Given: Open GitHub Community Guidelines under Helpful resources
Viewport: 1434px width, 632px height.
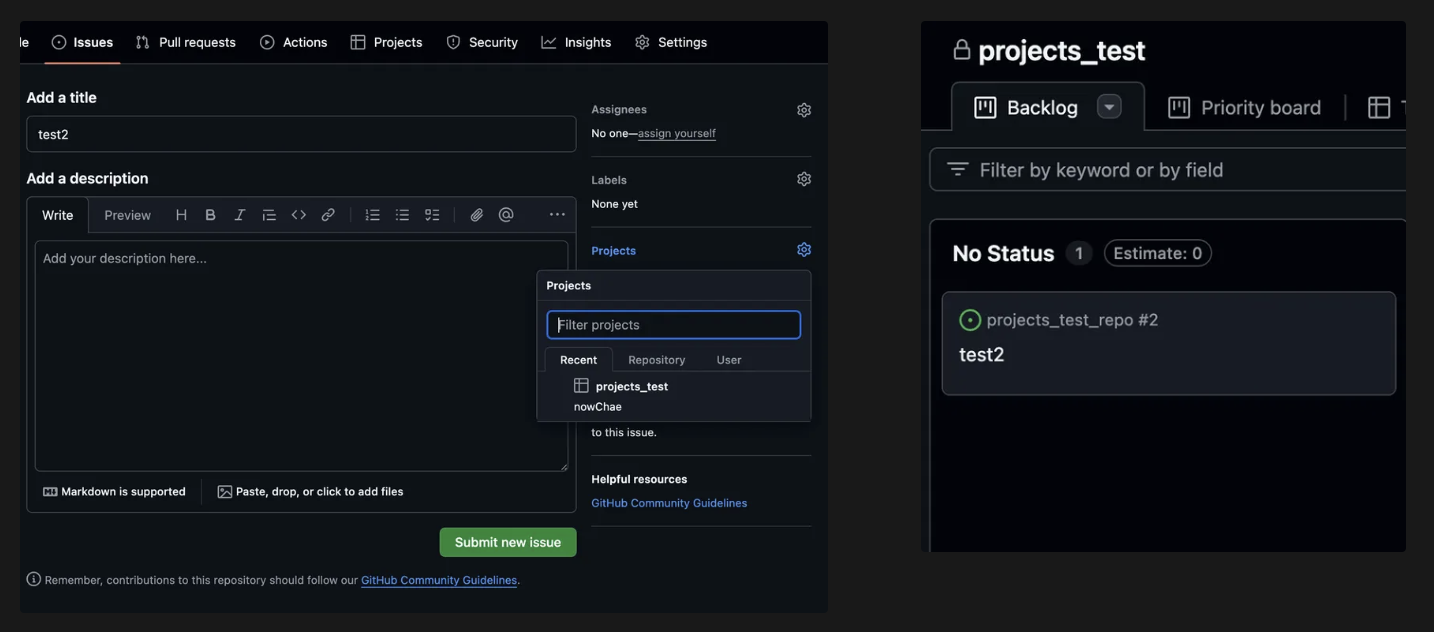Looking at the screenshot, I should (669, 503).
